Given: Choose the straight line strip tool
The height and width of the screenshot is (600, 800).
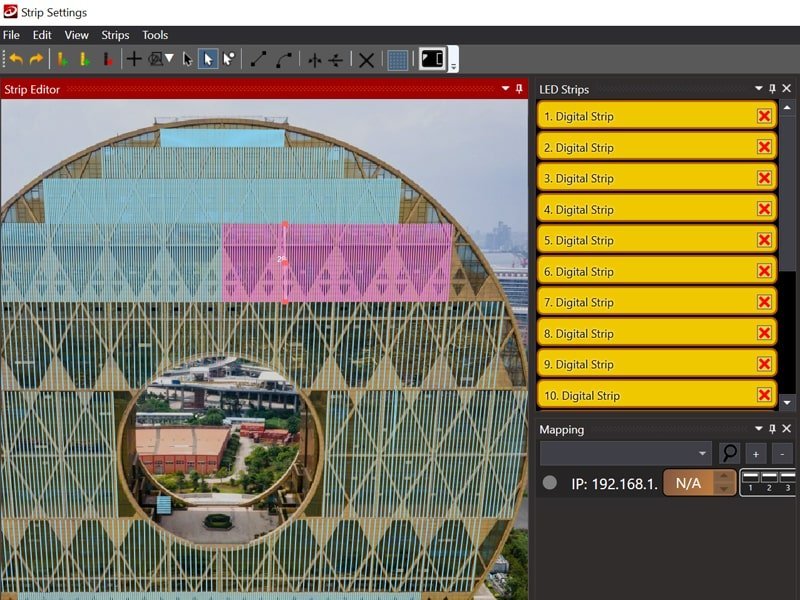Looking at the screenshot, I should coord(258,59).
